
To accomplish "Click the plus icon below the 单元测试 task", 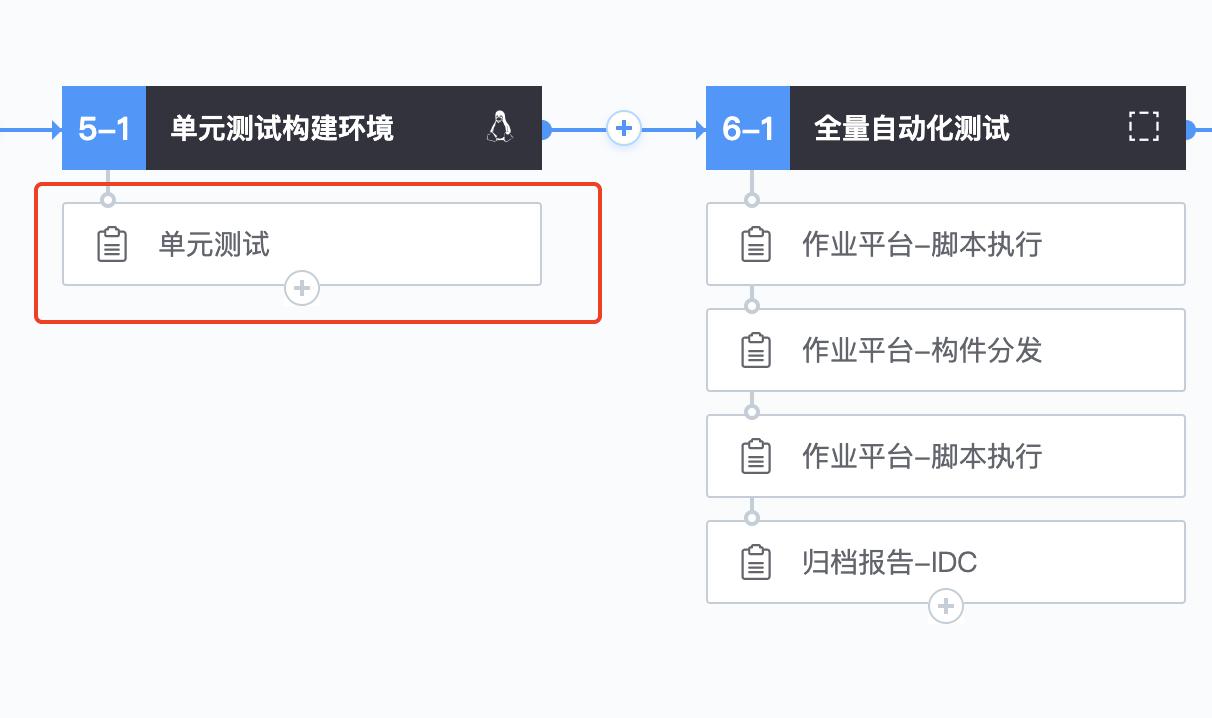I will coord(301,288).
